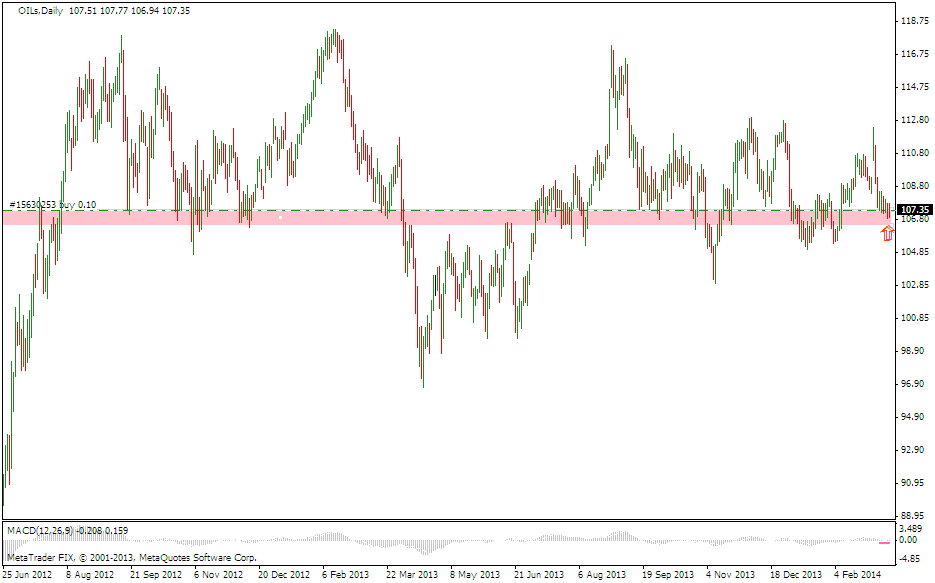The width and height of the screenshot is (935, 583).
Task: Click the current price tag 107.35
Action: tap(915, 209)
